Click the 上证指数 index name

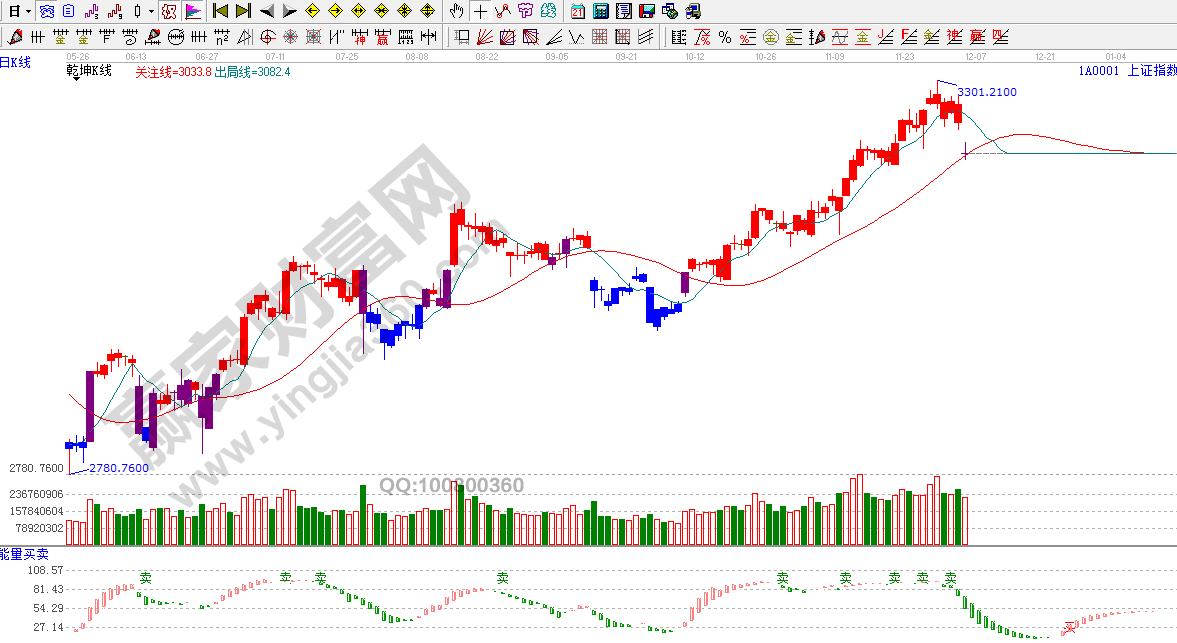[1151, 71]
